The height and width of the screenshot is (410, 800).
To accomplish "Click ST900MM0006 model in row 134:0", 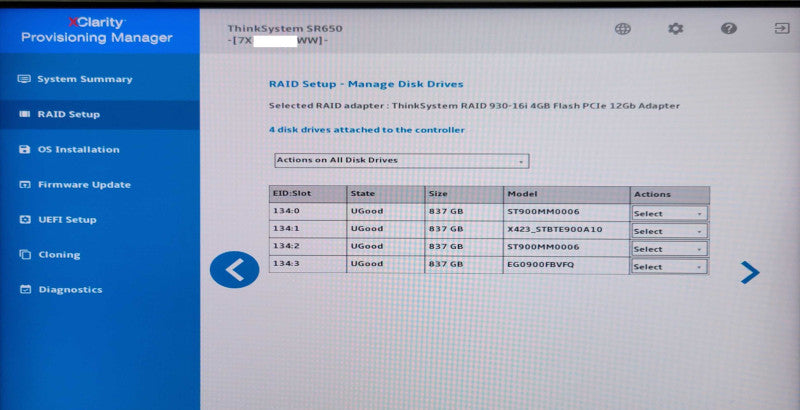I will [566, 212].
